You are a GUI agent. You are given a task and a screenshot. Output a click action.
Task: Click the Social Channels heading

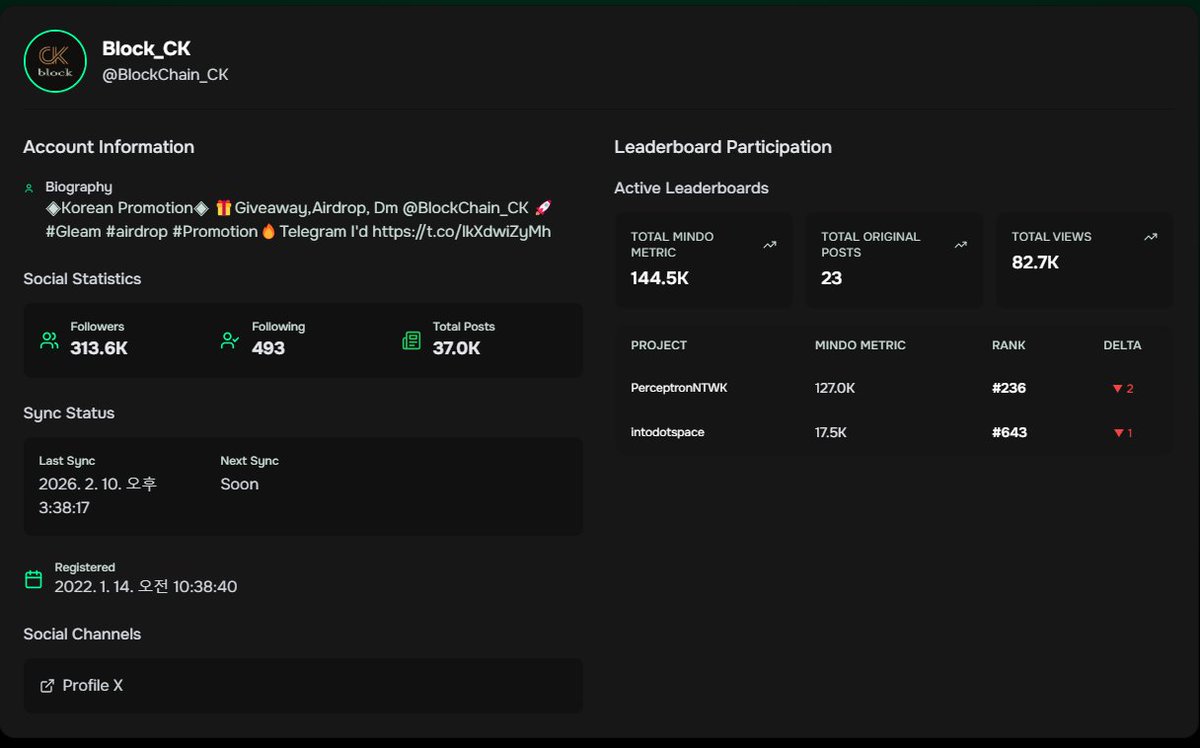[x=82, y=634]
